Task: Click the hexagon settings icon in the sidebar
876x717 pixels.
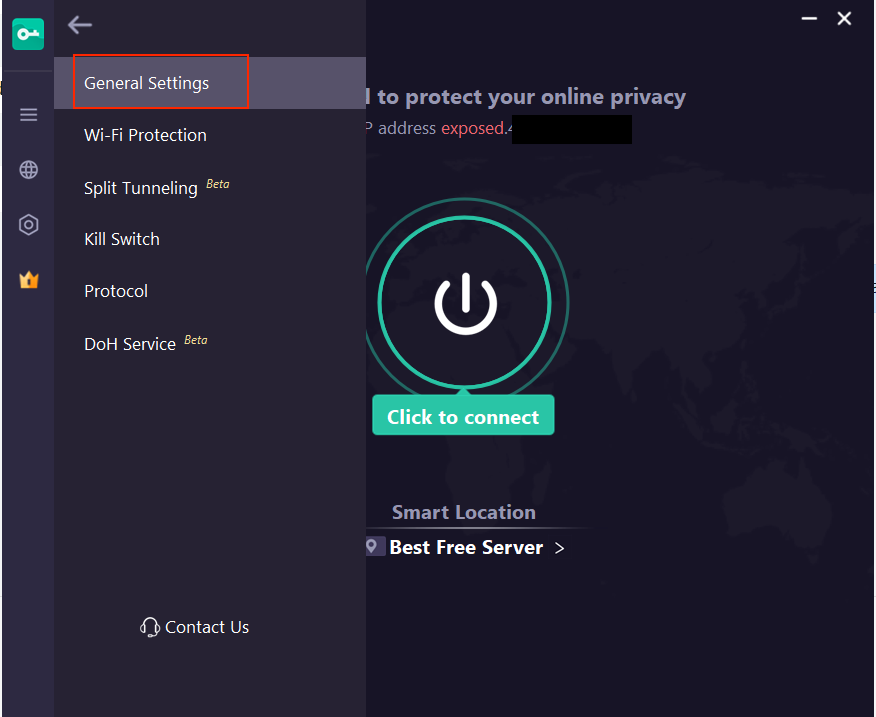Action: pos(28,225)
